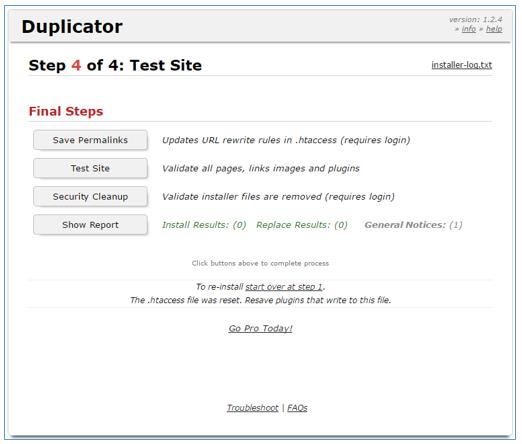Open the Troubleshoot link
The width and height of the screenshot is (522, 444).
[253, 408]
